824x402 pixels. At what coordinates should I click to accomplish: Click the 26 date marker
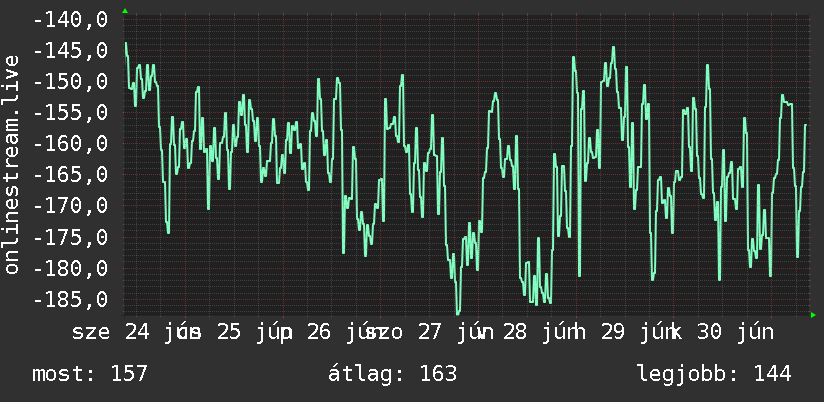tap(319, 332)
